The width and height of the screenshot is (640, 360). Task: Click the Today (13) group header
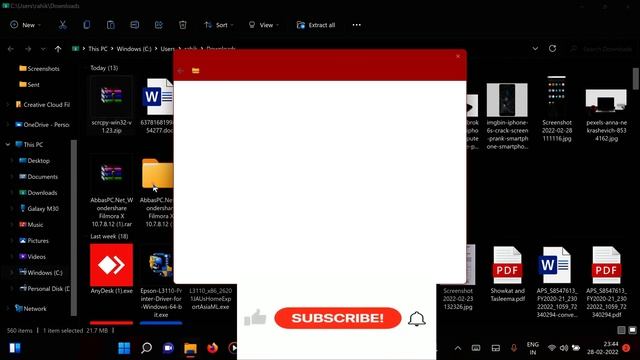coord(104,68)
